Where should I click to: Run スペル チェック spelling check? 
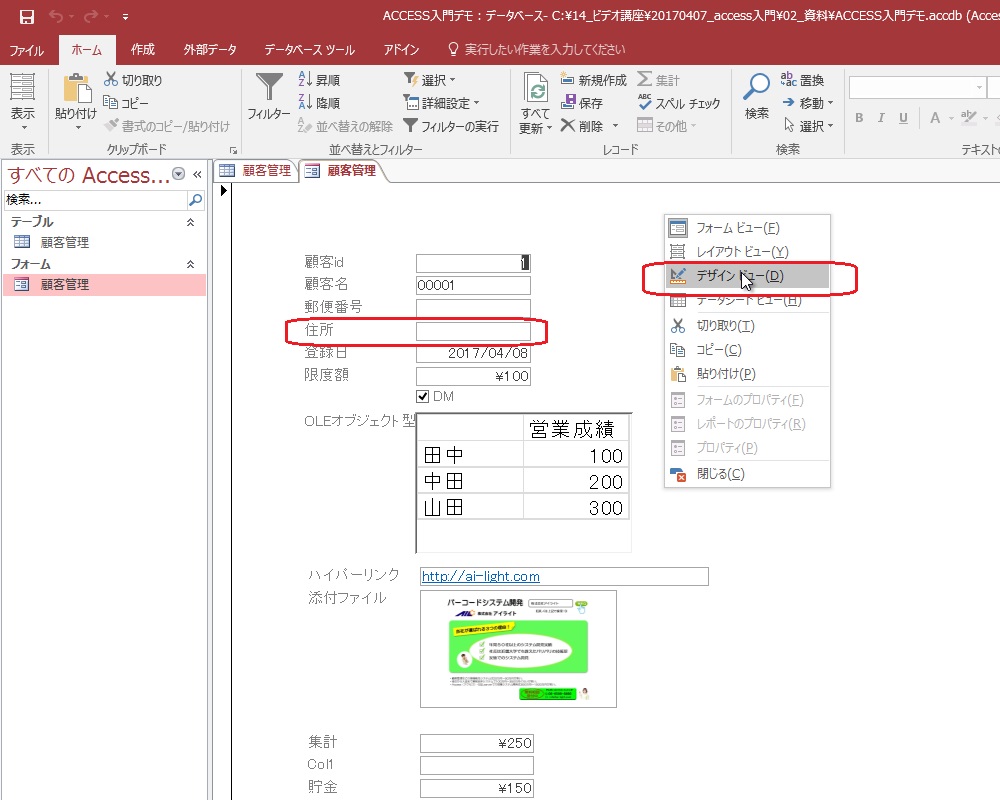click(x=679, y=103)
